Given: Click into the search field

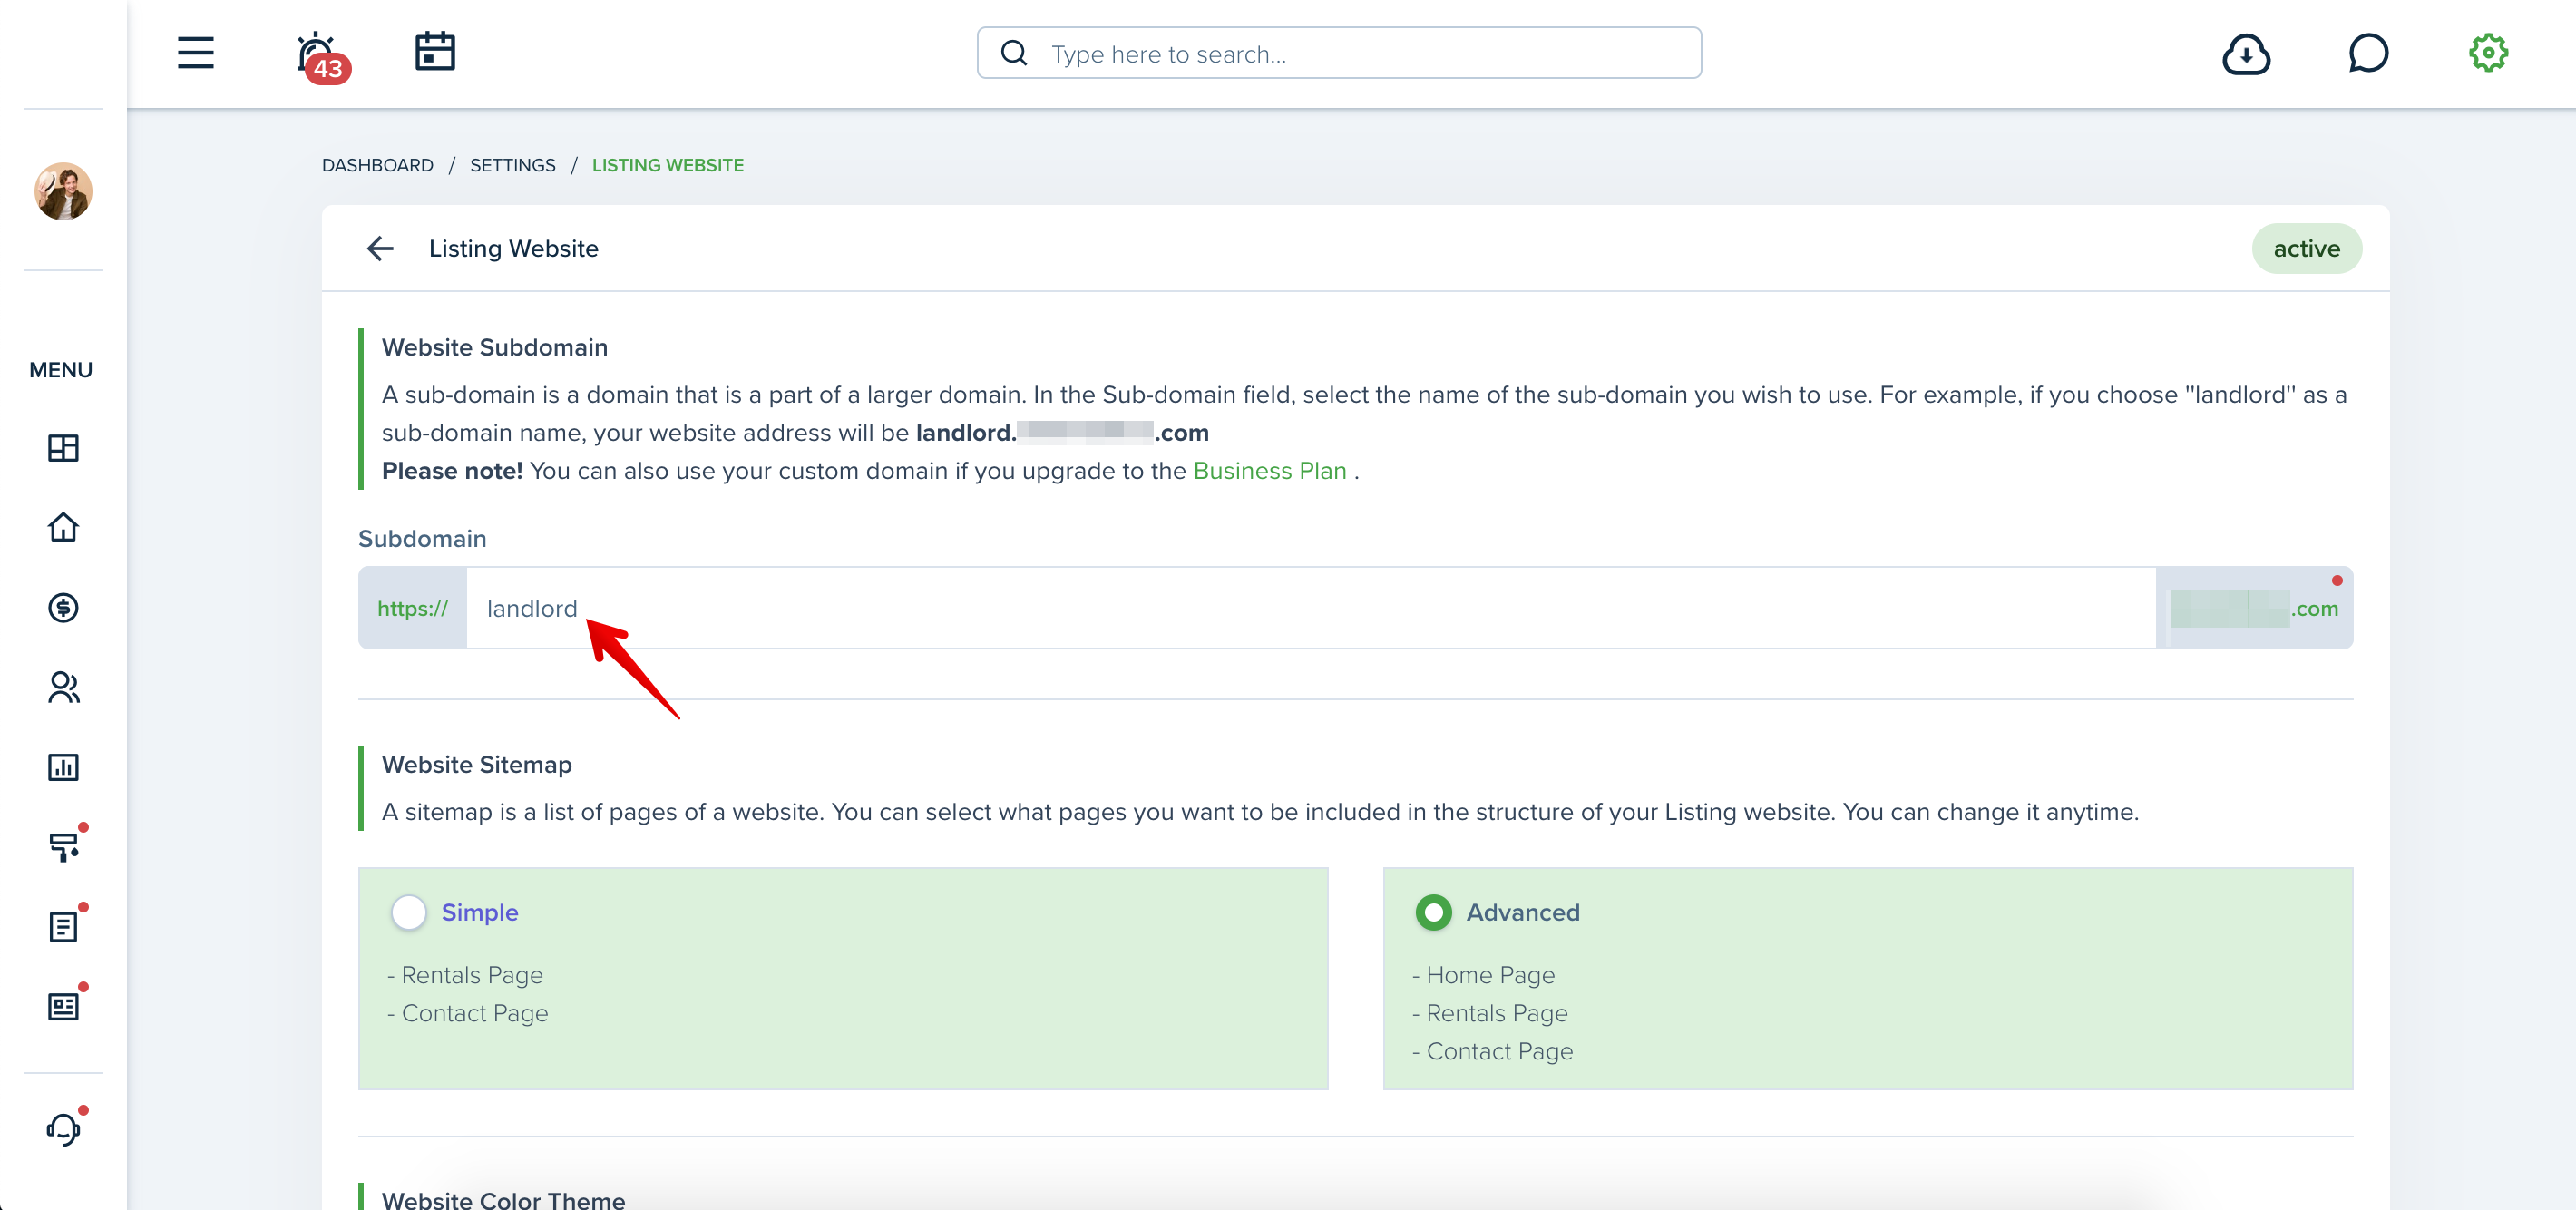Looking at the screenshot, I should (x=1339, y=53).
